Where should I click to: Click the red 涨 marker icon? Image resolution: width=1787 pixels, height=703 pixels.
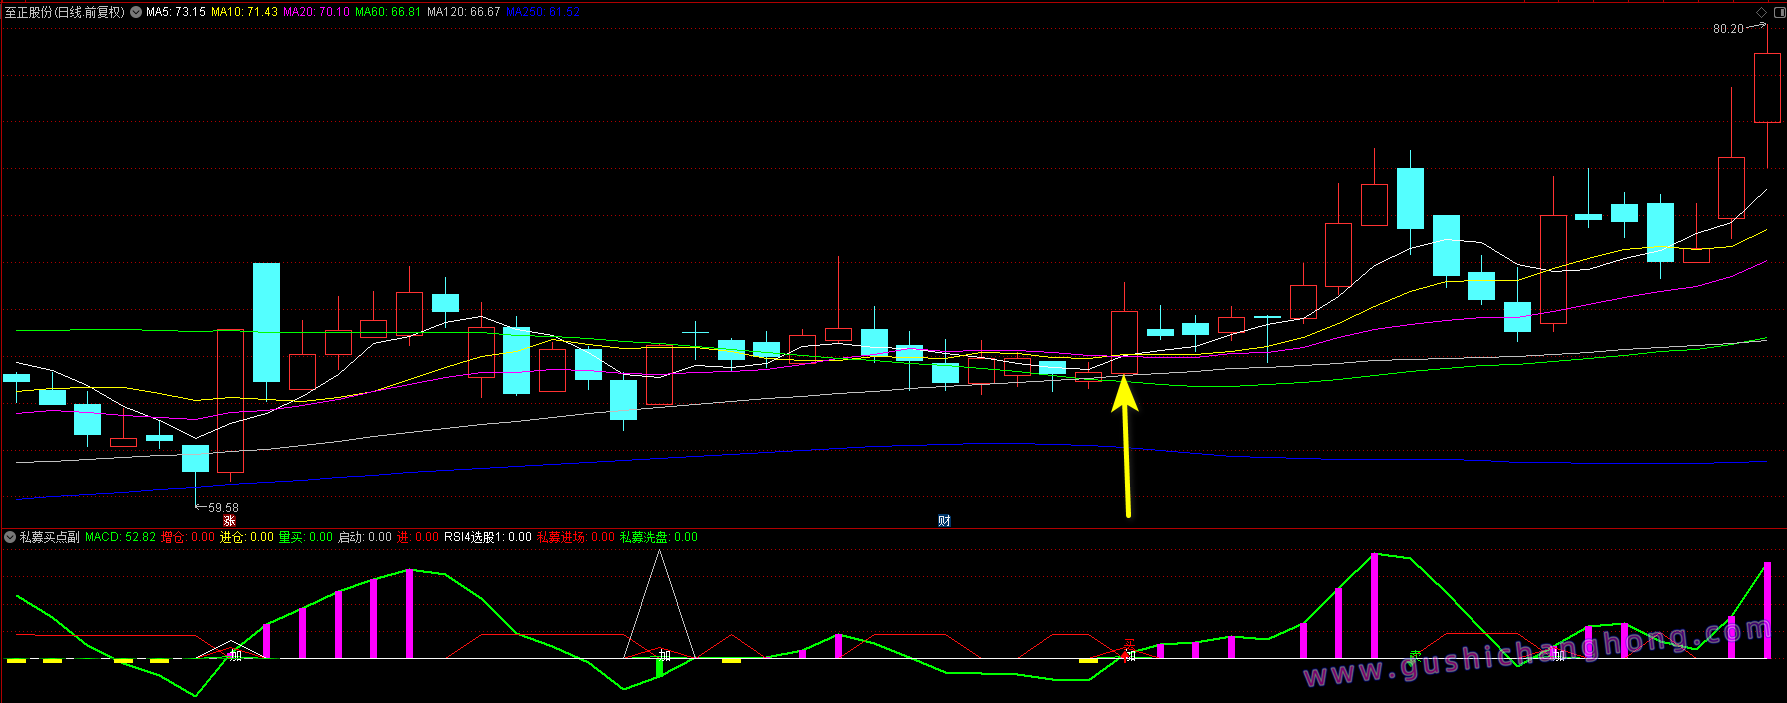click(x=229, y=521)
